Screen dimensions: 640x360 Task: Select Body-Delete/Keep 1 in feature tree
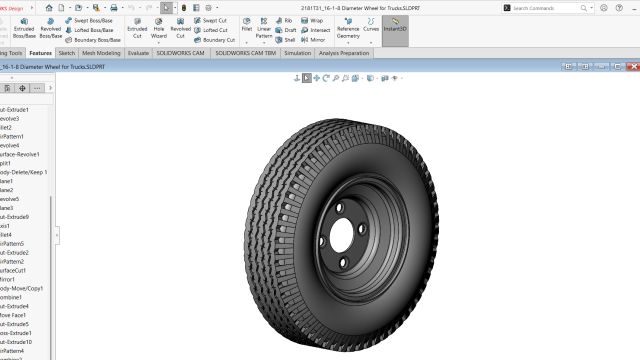(x=23, y=172)
